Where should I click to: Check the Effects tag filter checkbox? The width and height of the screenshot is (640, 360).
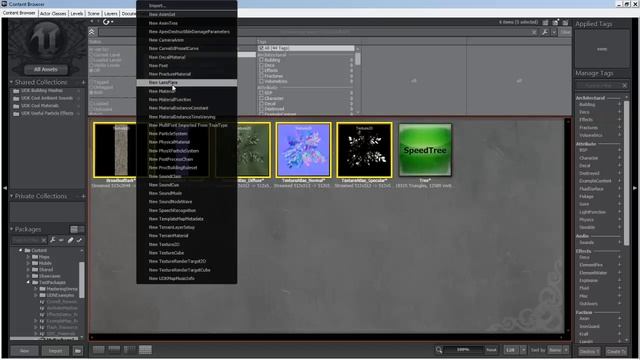click(261, 71)
